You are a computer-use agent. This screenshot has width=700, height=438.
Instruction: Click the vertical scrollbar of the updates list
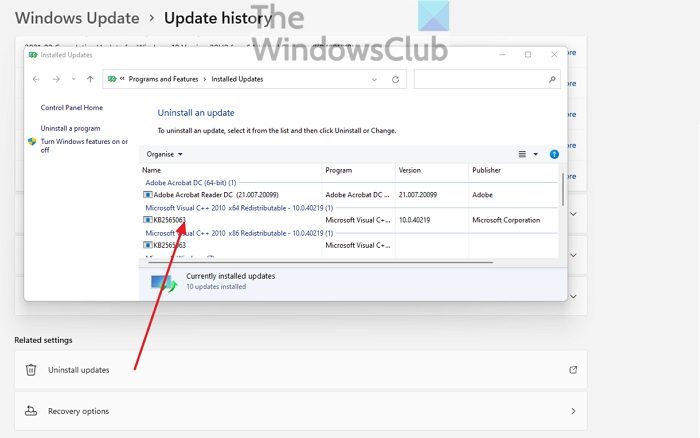(562, 189)
